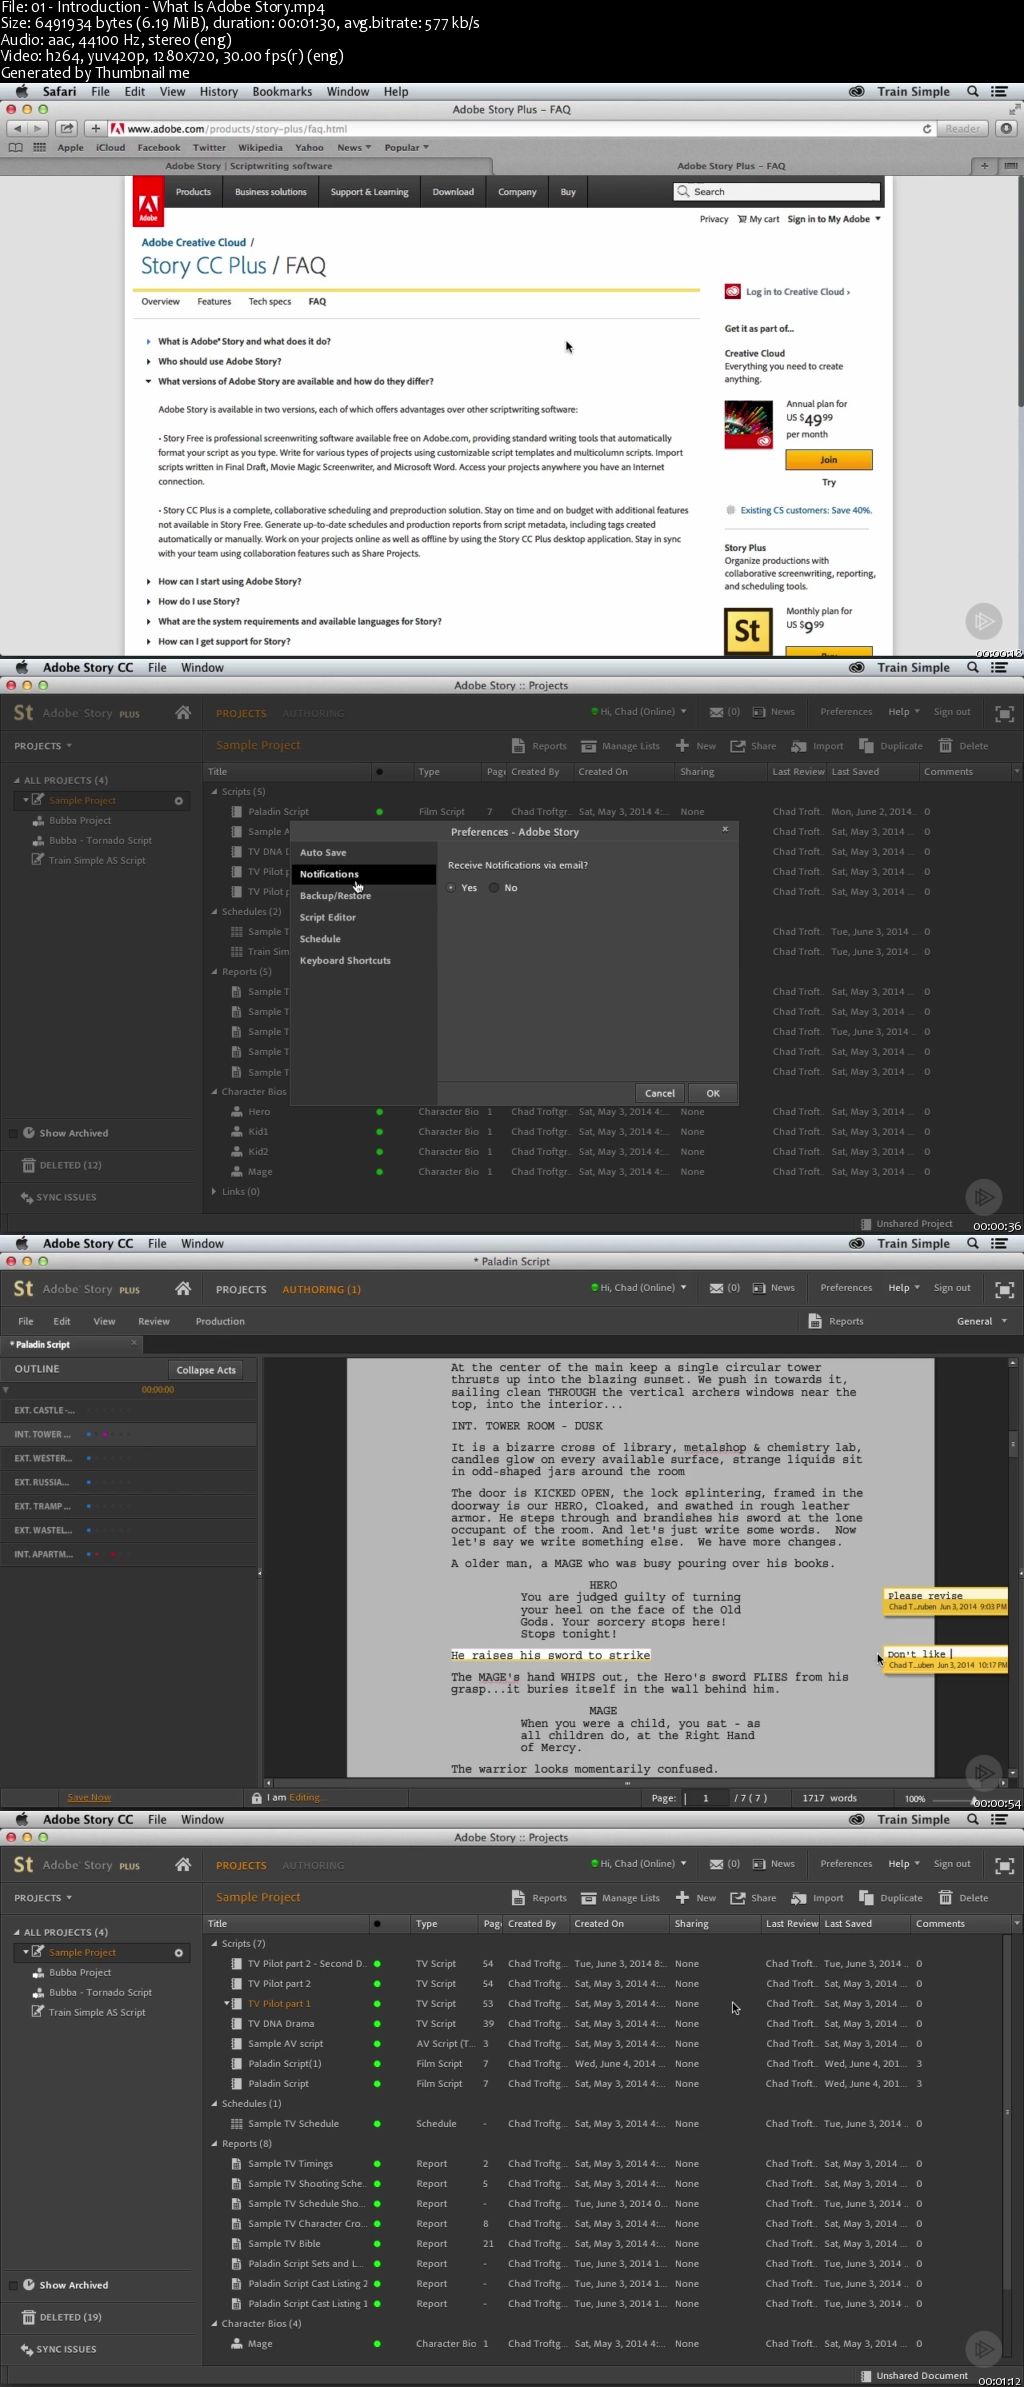Expand the Scripts (7) group

coord(214,1944)
